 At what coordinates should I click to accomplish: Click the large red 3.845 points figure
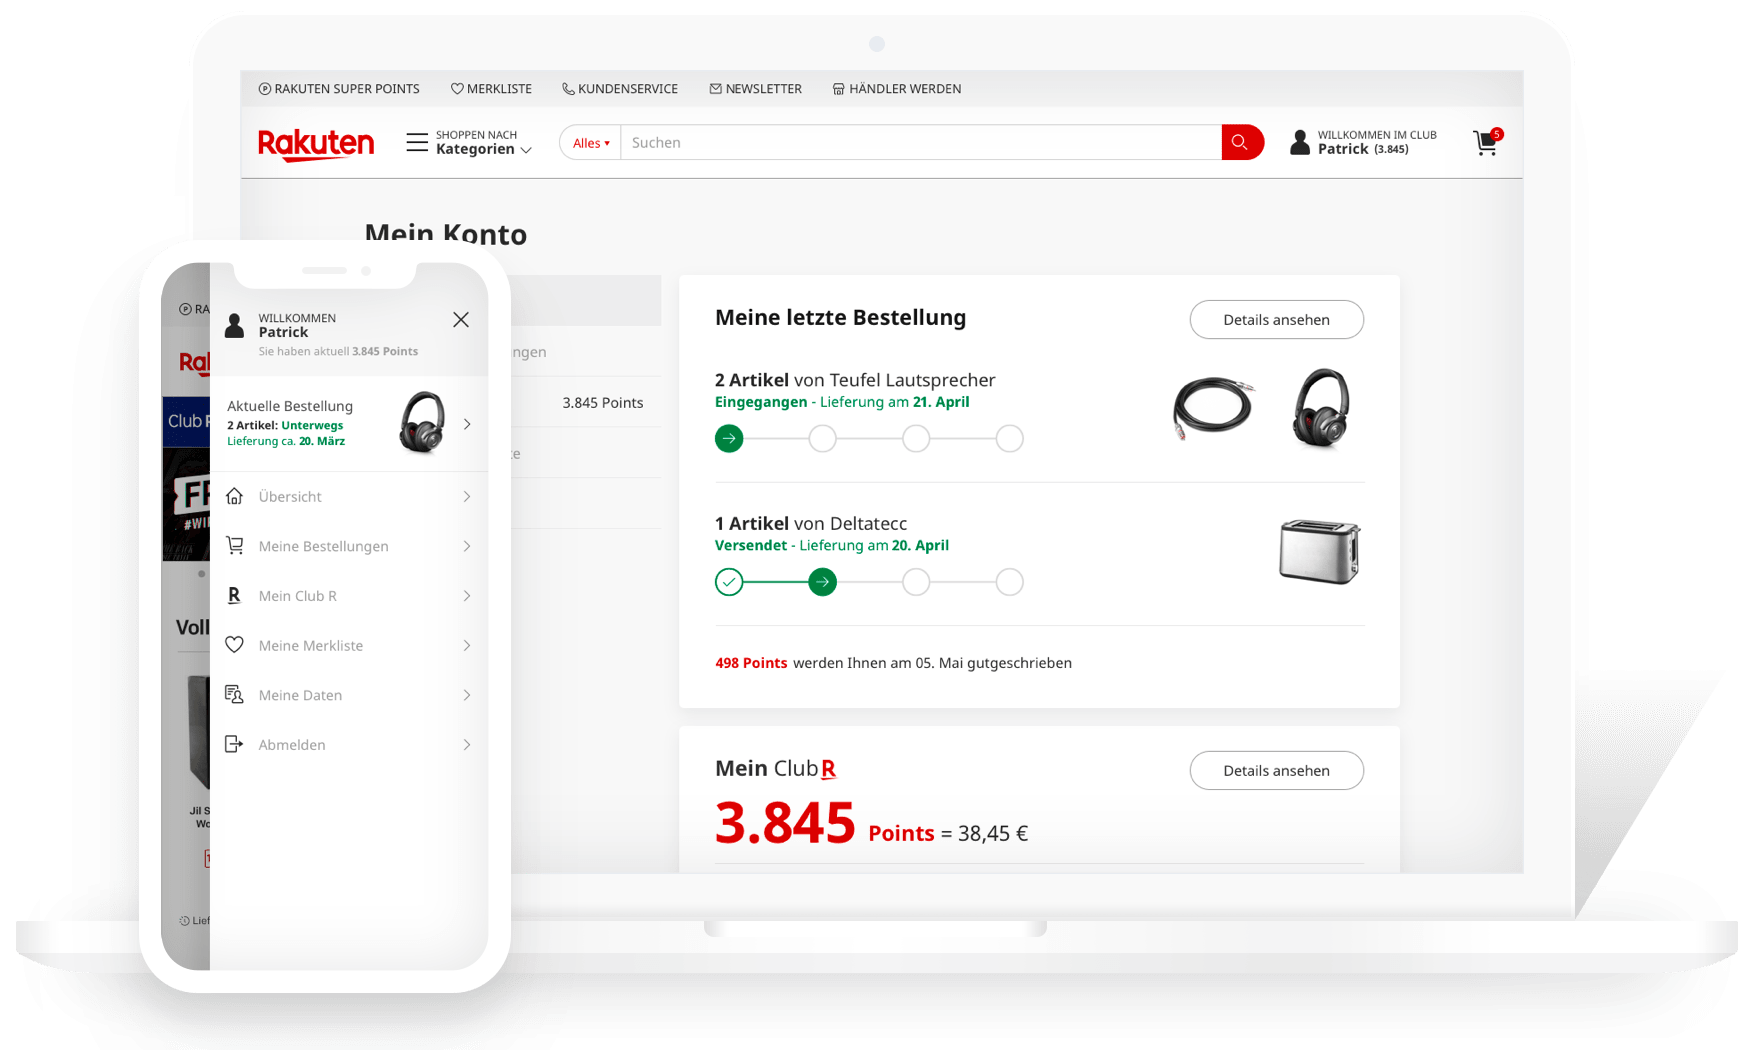[x=785, y=823]
